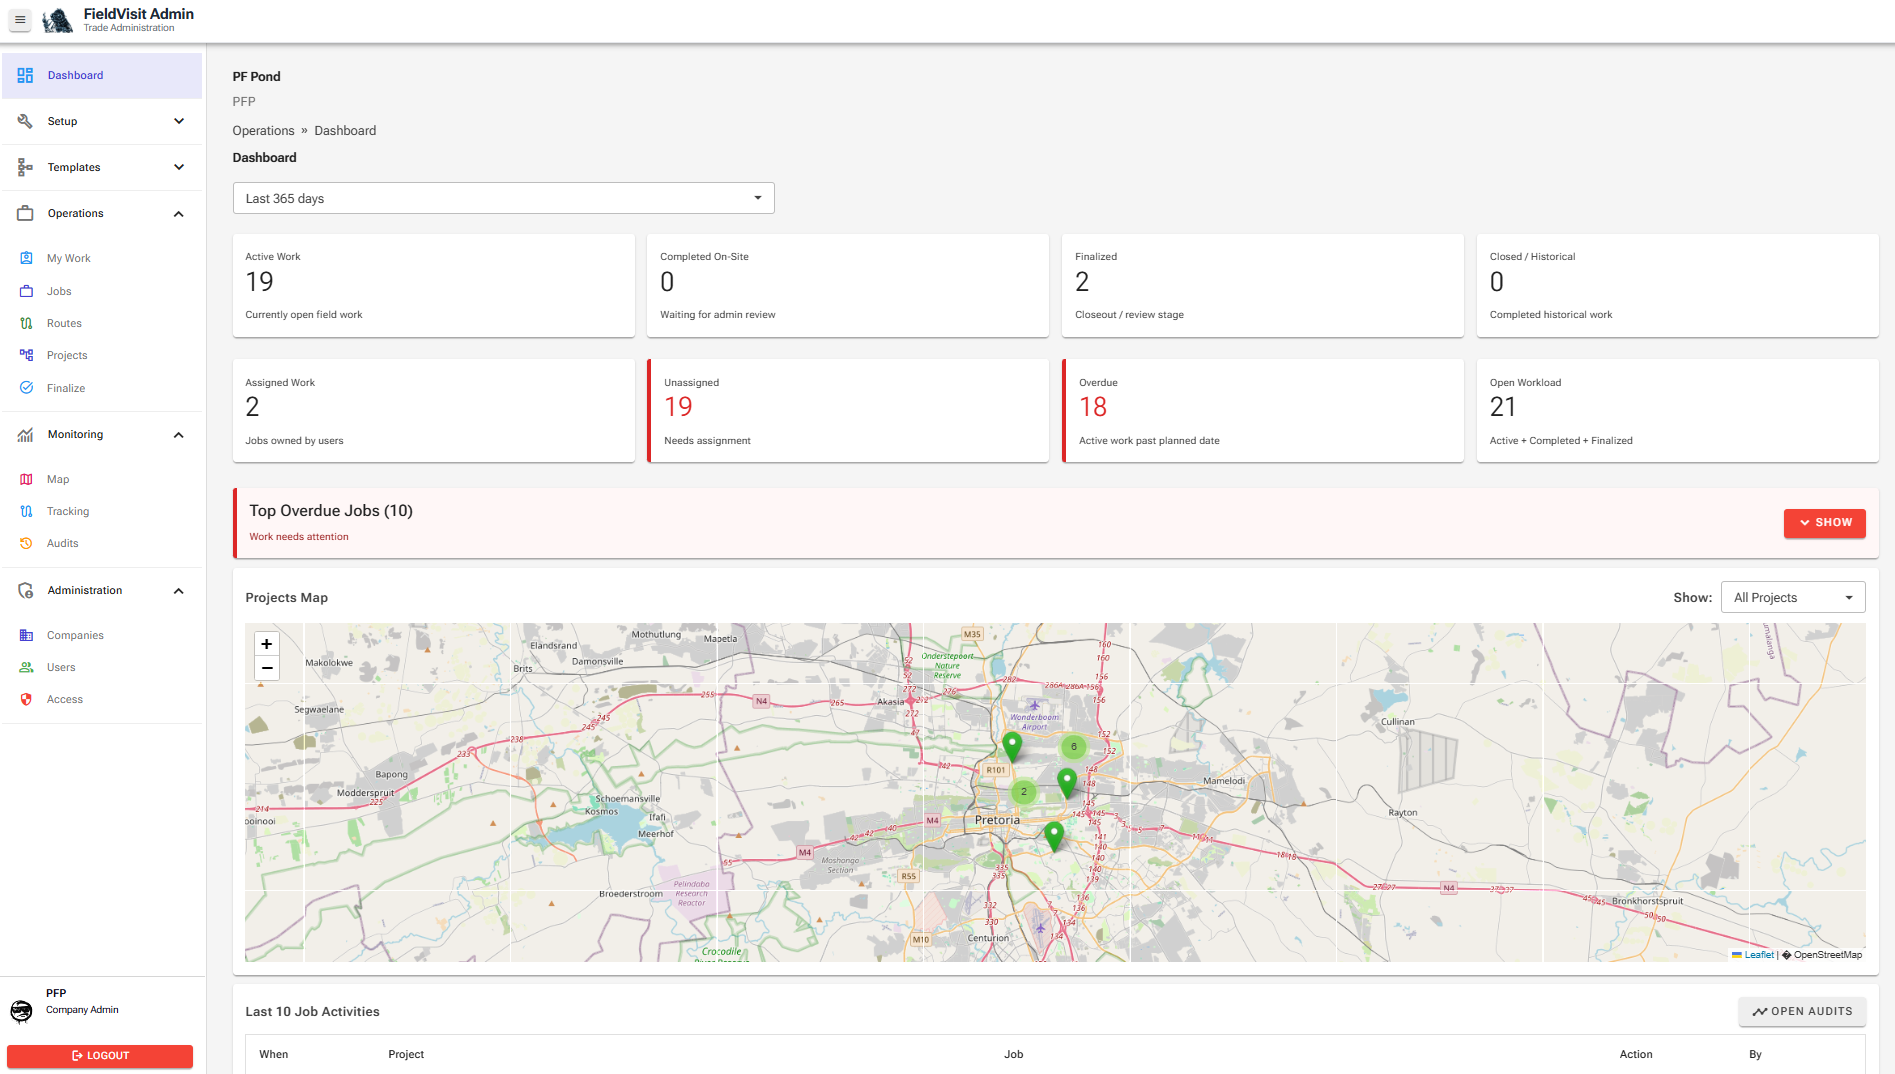The height and width of the screenshot is (1074, 1895).
Task: Click the Tracking icon
Action: [x=26, y=511]
